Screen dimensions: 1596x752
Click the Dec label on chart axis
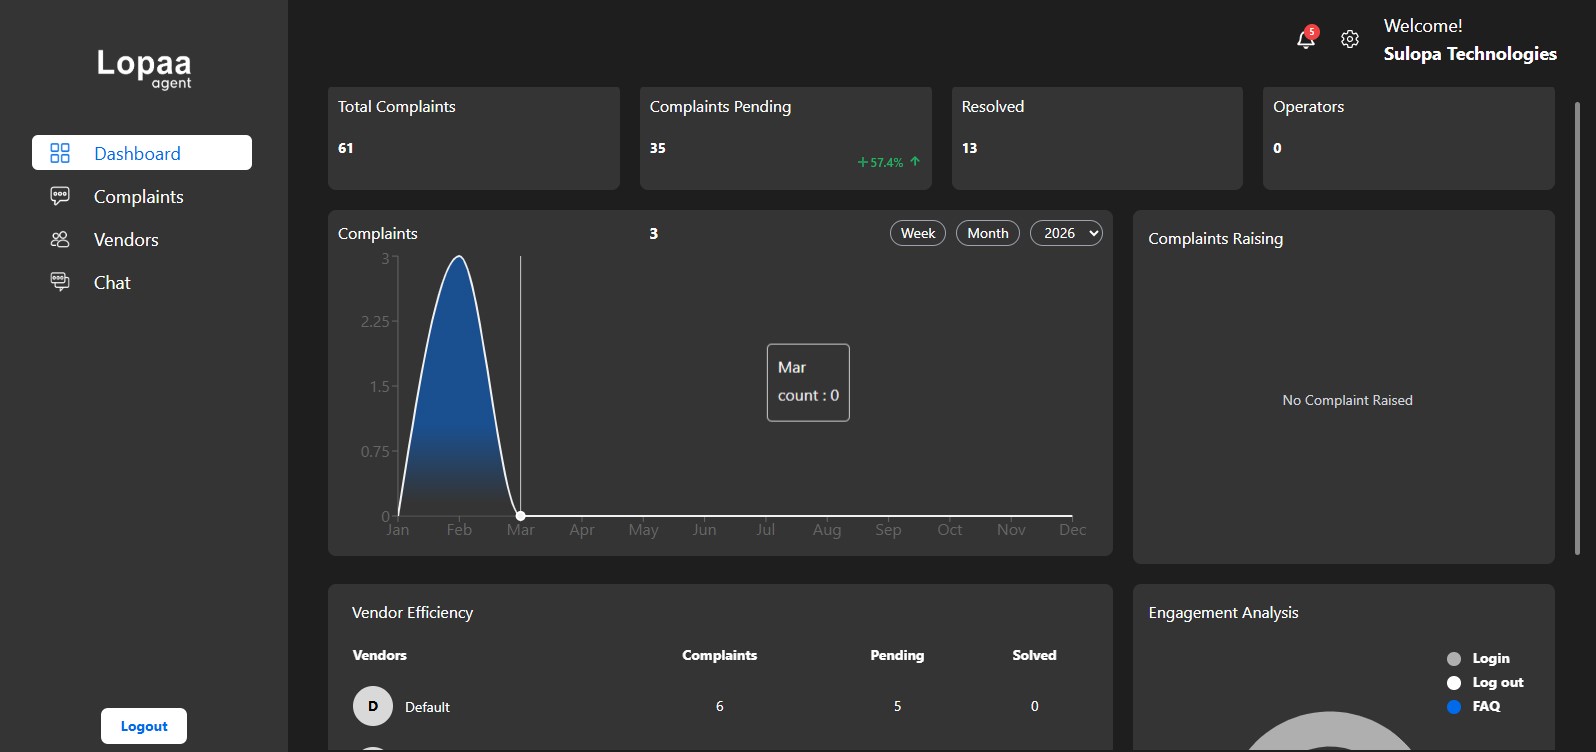pyautogui.click(x=1072, y=530)
